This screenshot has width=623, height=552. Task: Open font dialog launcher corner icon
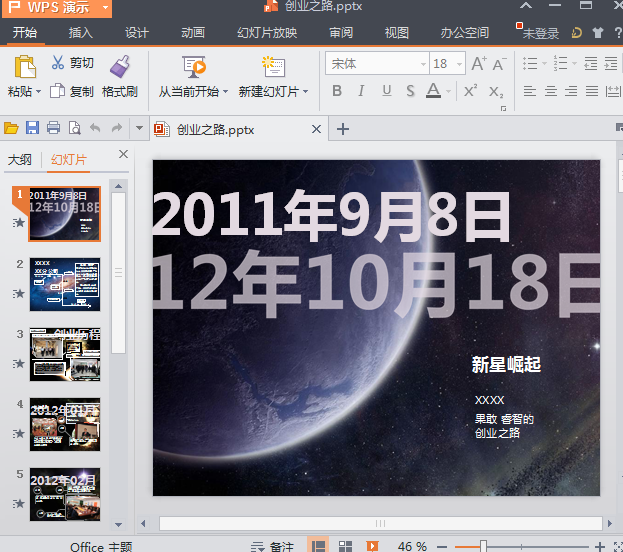coord(503,108)
